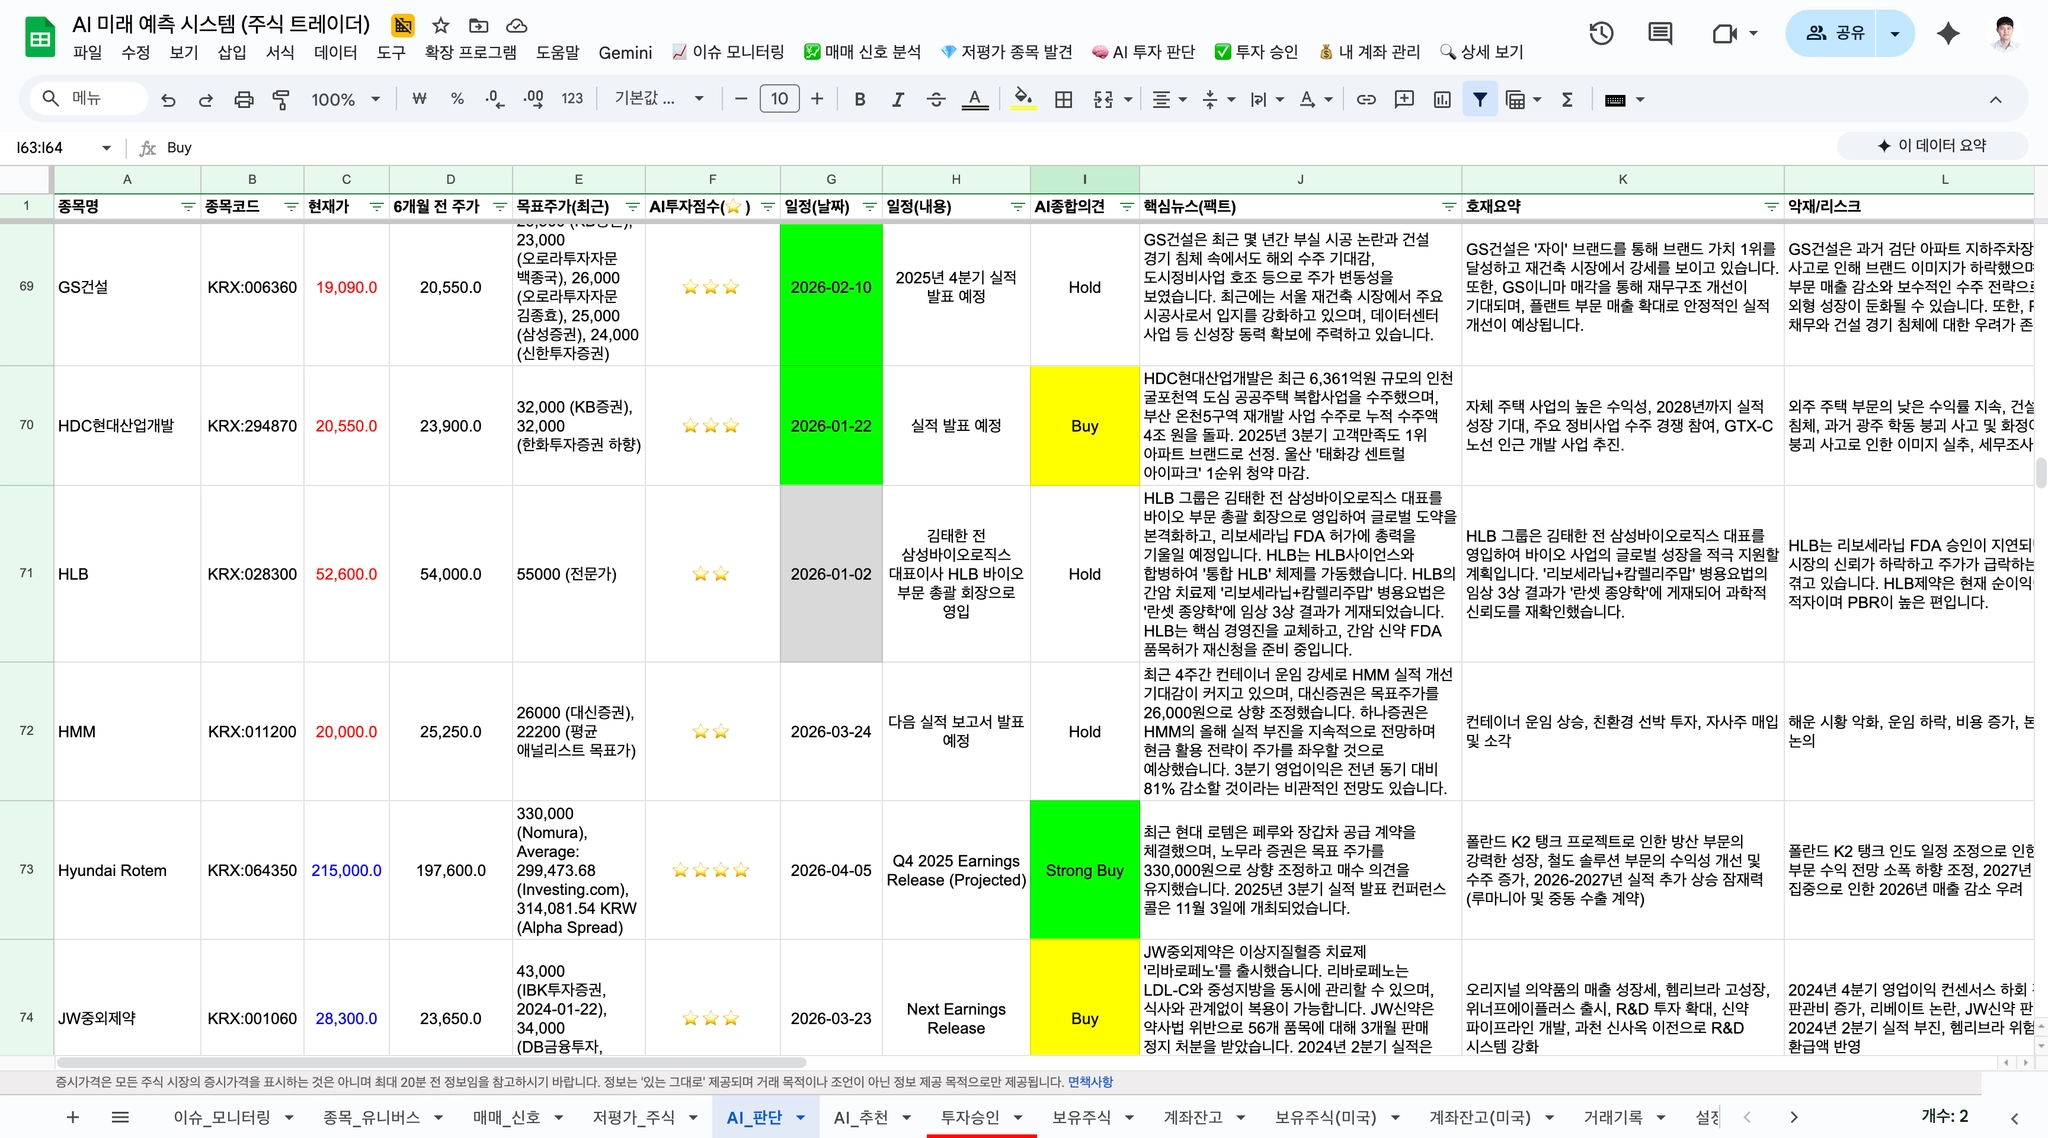
Task: Open the cell borders tool
Action: [1064, 99]
